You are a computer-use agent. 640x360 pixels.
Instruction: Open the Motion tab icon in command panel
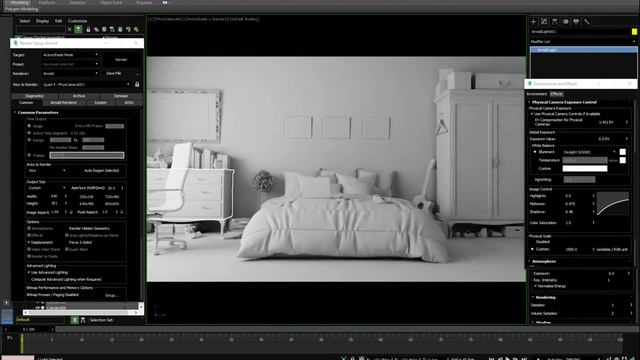pyautogui.click(x=565, y=22)
